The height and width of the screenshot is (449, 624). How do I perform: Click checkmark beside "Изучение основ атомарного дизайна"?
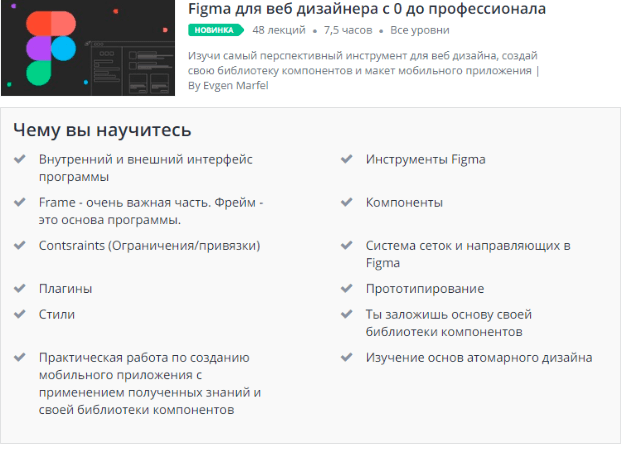(347, 357)
